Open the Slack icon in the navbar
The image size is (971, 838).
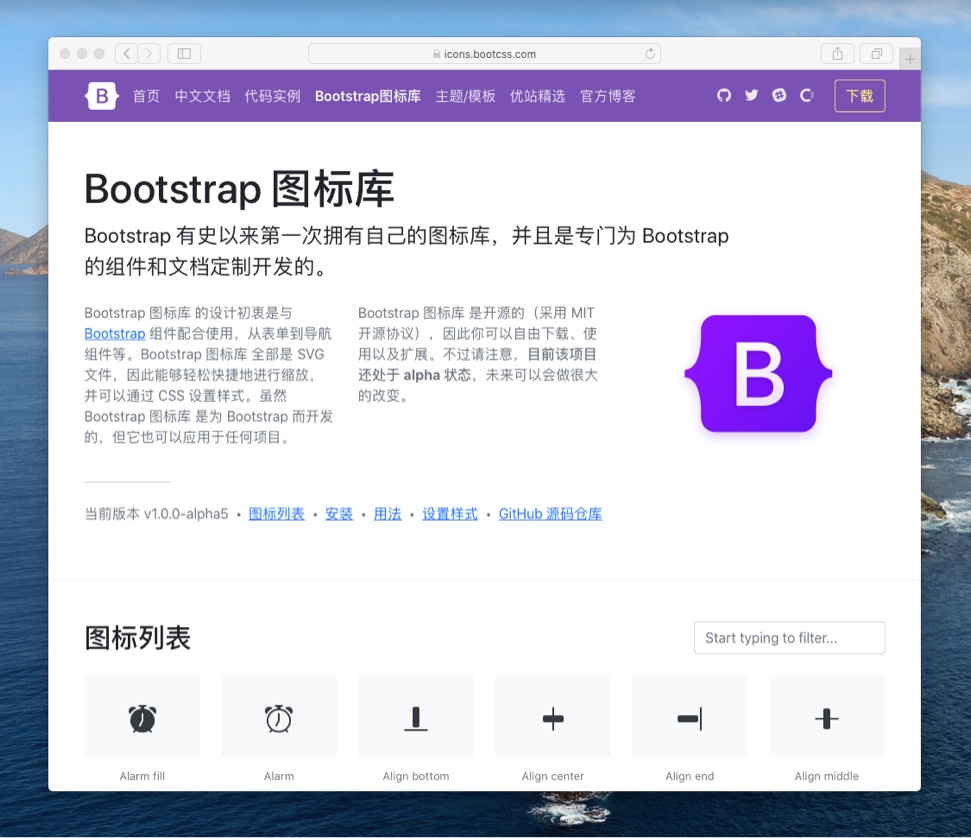click(x=779, y=95)
